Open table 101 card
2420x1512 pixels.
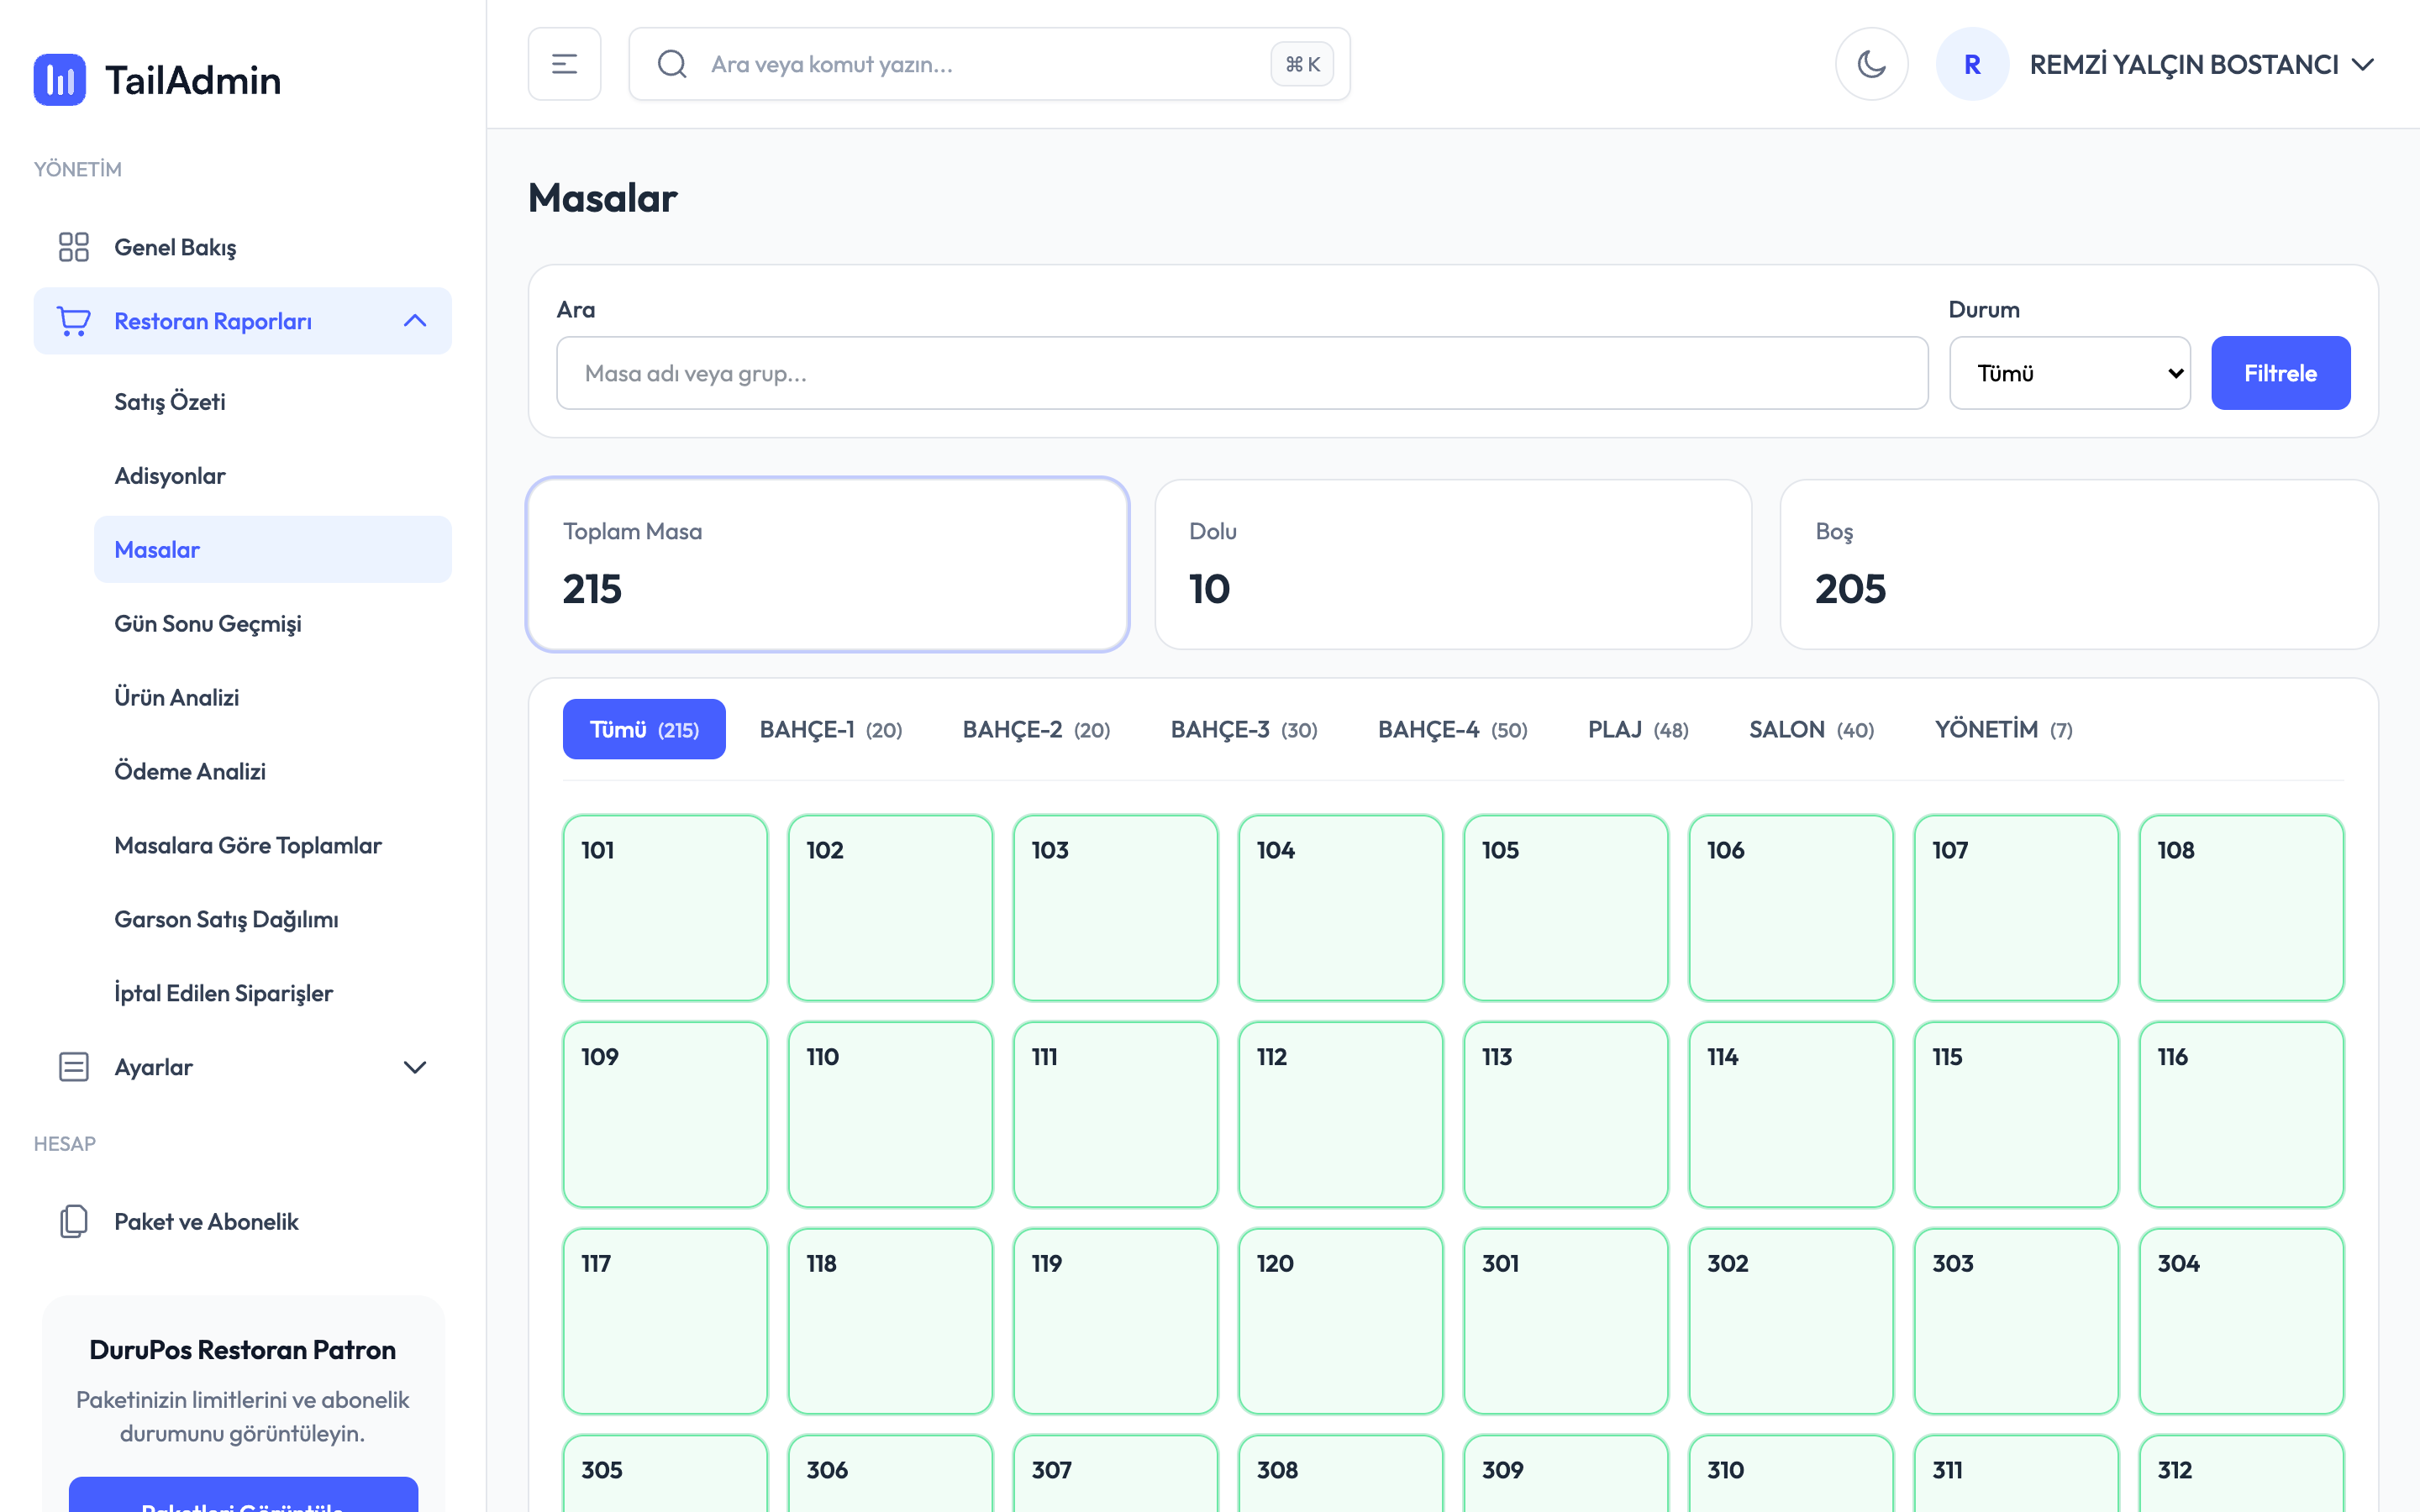pyautogui.click(x=665, y=908)
